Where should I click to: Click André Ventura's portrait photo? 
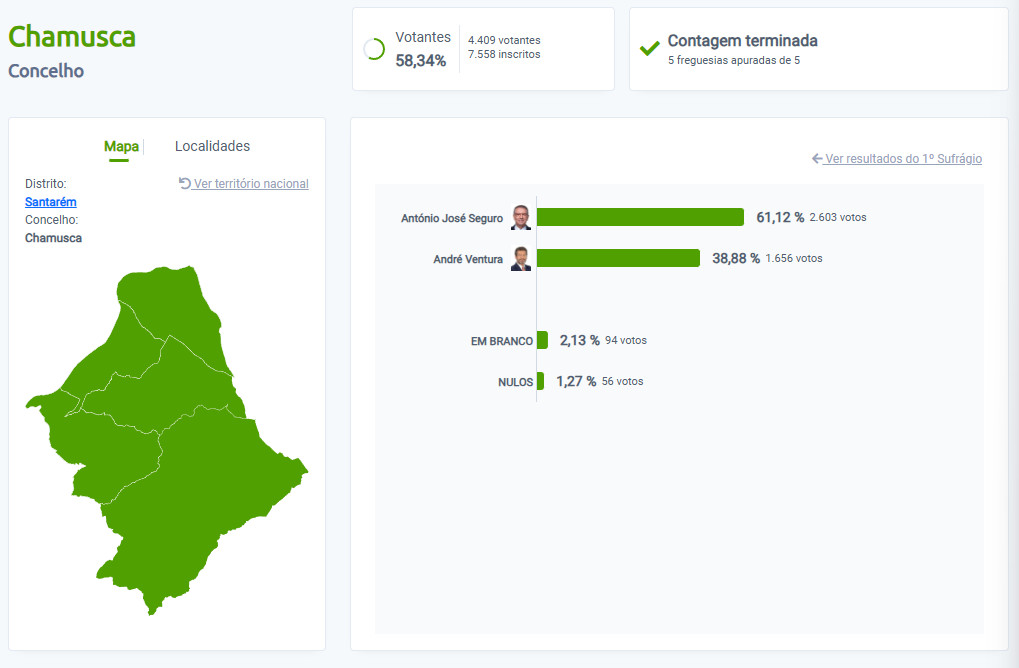click(x=521, y=259)
